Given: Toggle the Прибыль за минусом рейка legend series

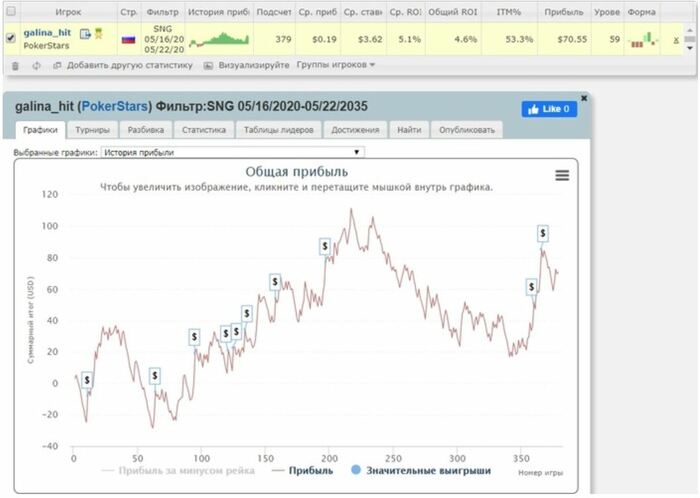Looking at the screenshot, I should coord(179,470).
